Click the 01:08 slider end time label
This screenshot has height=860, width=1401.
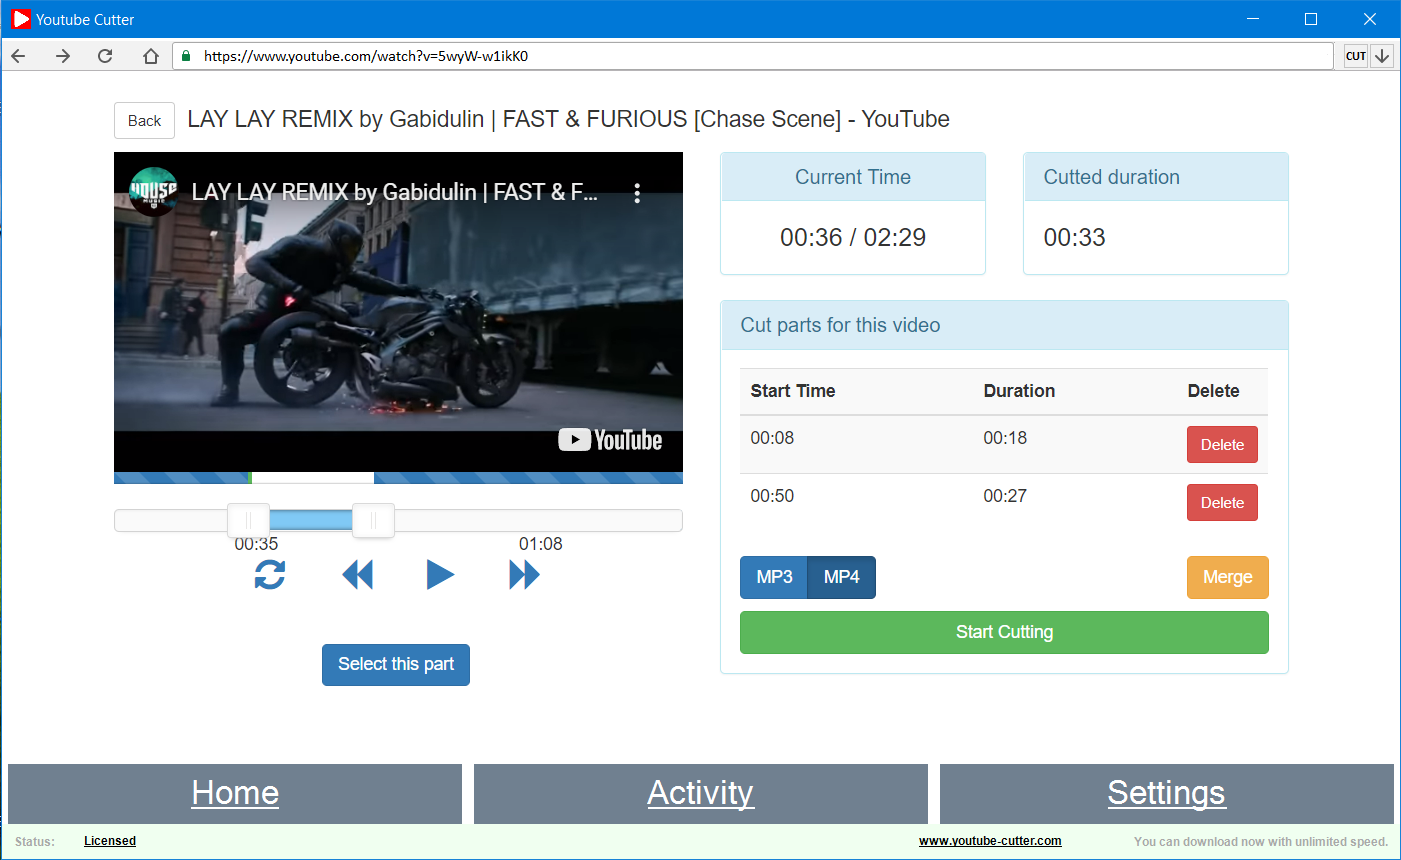pyautogui.click(x=541, y=544)
